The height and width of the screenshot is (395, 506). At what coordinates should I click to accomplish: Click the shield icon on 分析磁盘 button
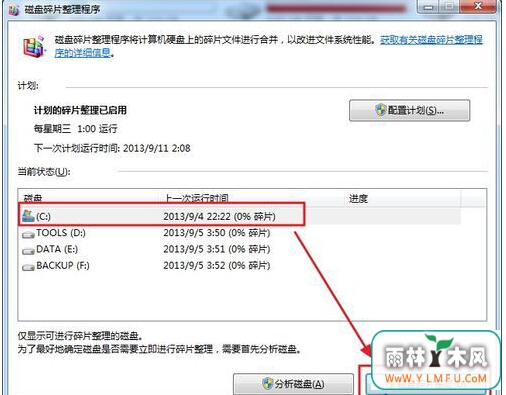[267, 384]
